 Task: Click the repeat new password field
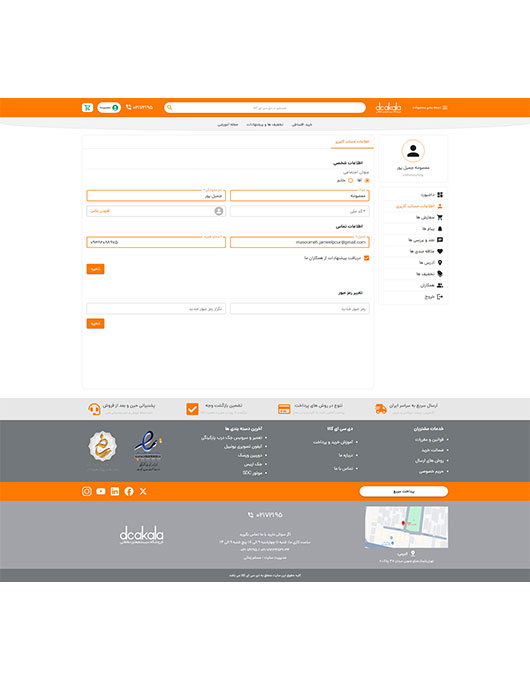point(156,309)
